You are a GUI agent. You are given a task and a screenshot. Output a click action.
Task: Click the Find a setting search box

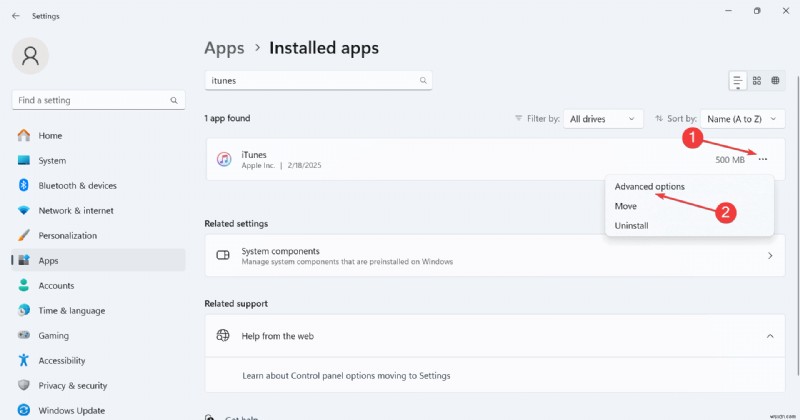click(x=98, y=100)
